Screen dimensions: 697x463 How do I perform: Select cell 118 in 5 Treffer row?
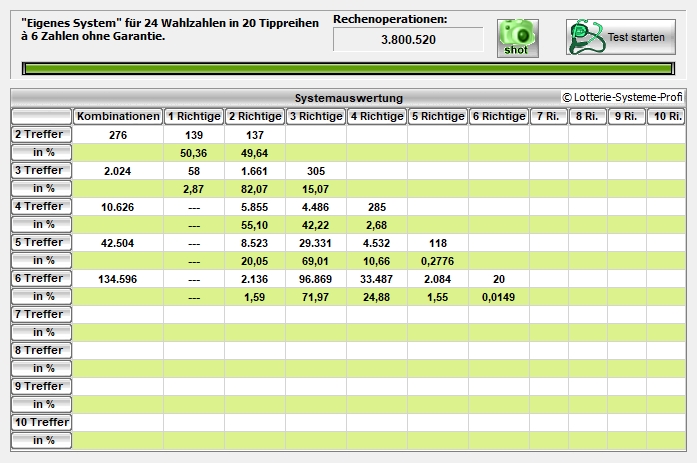pos(438,243)
